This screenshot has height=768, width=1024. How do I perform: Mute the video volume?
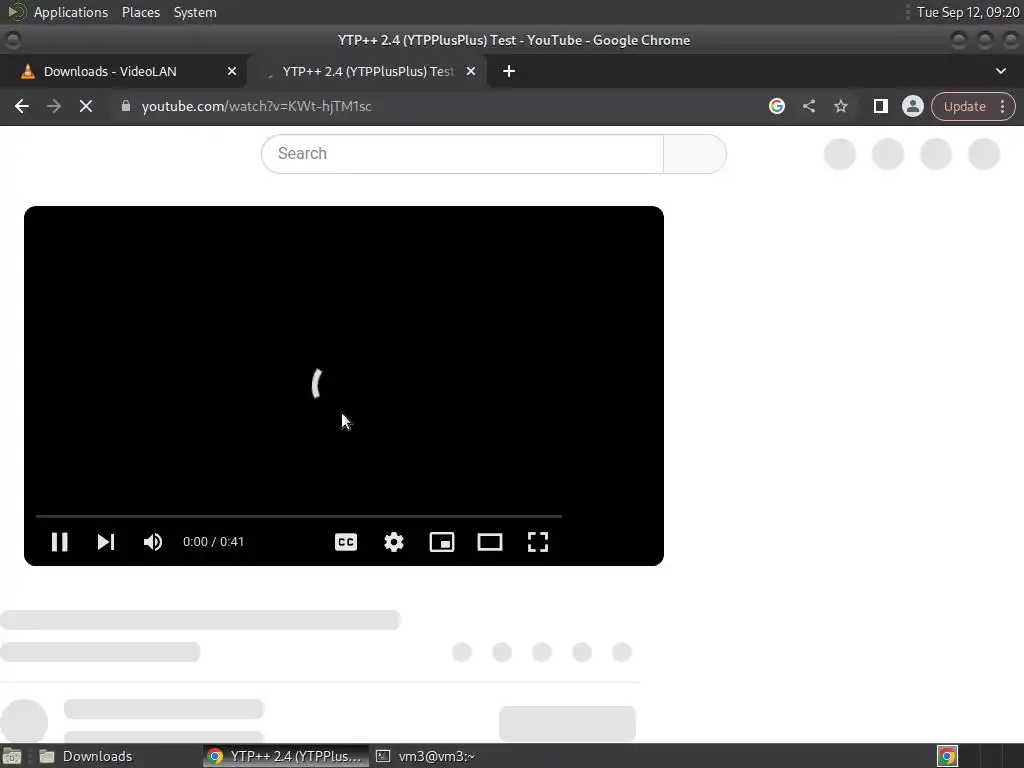tap(153, 542)
